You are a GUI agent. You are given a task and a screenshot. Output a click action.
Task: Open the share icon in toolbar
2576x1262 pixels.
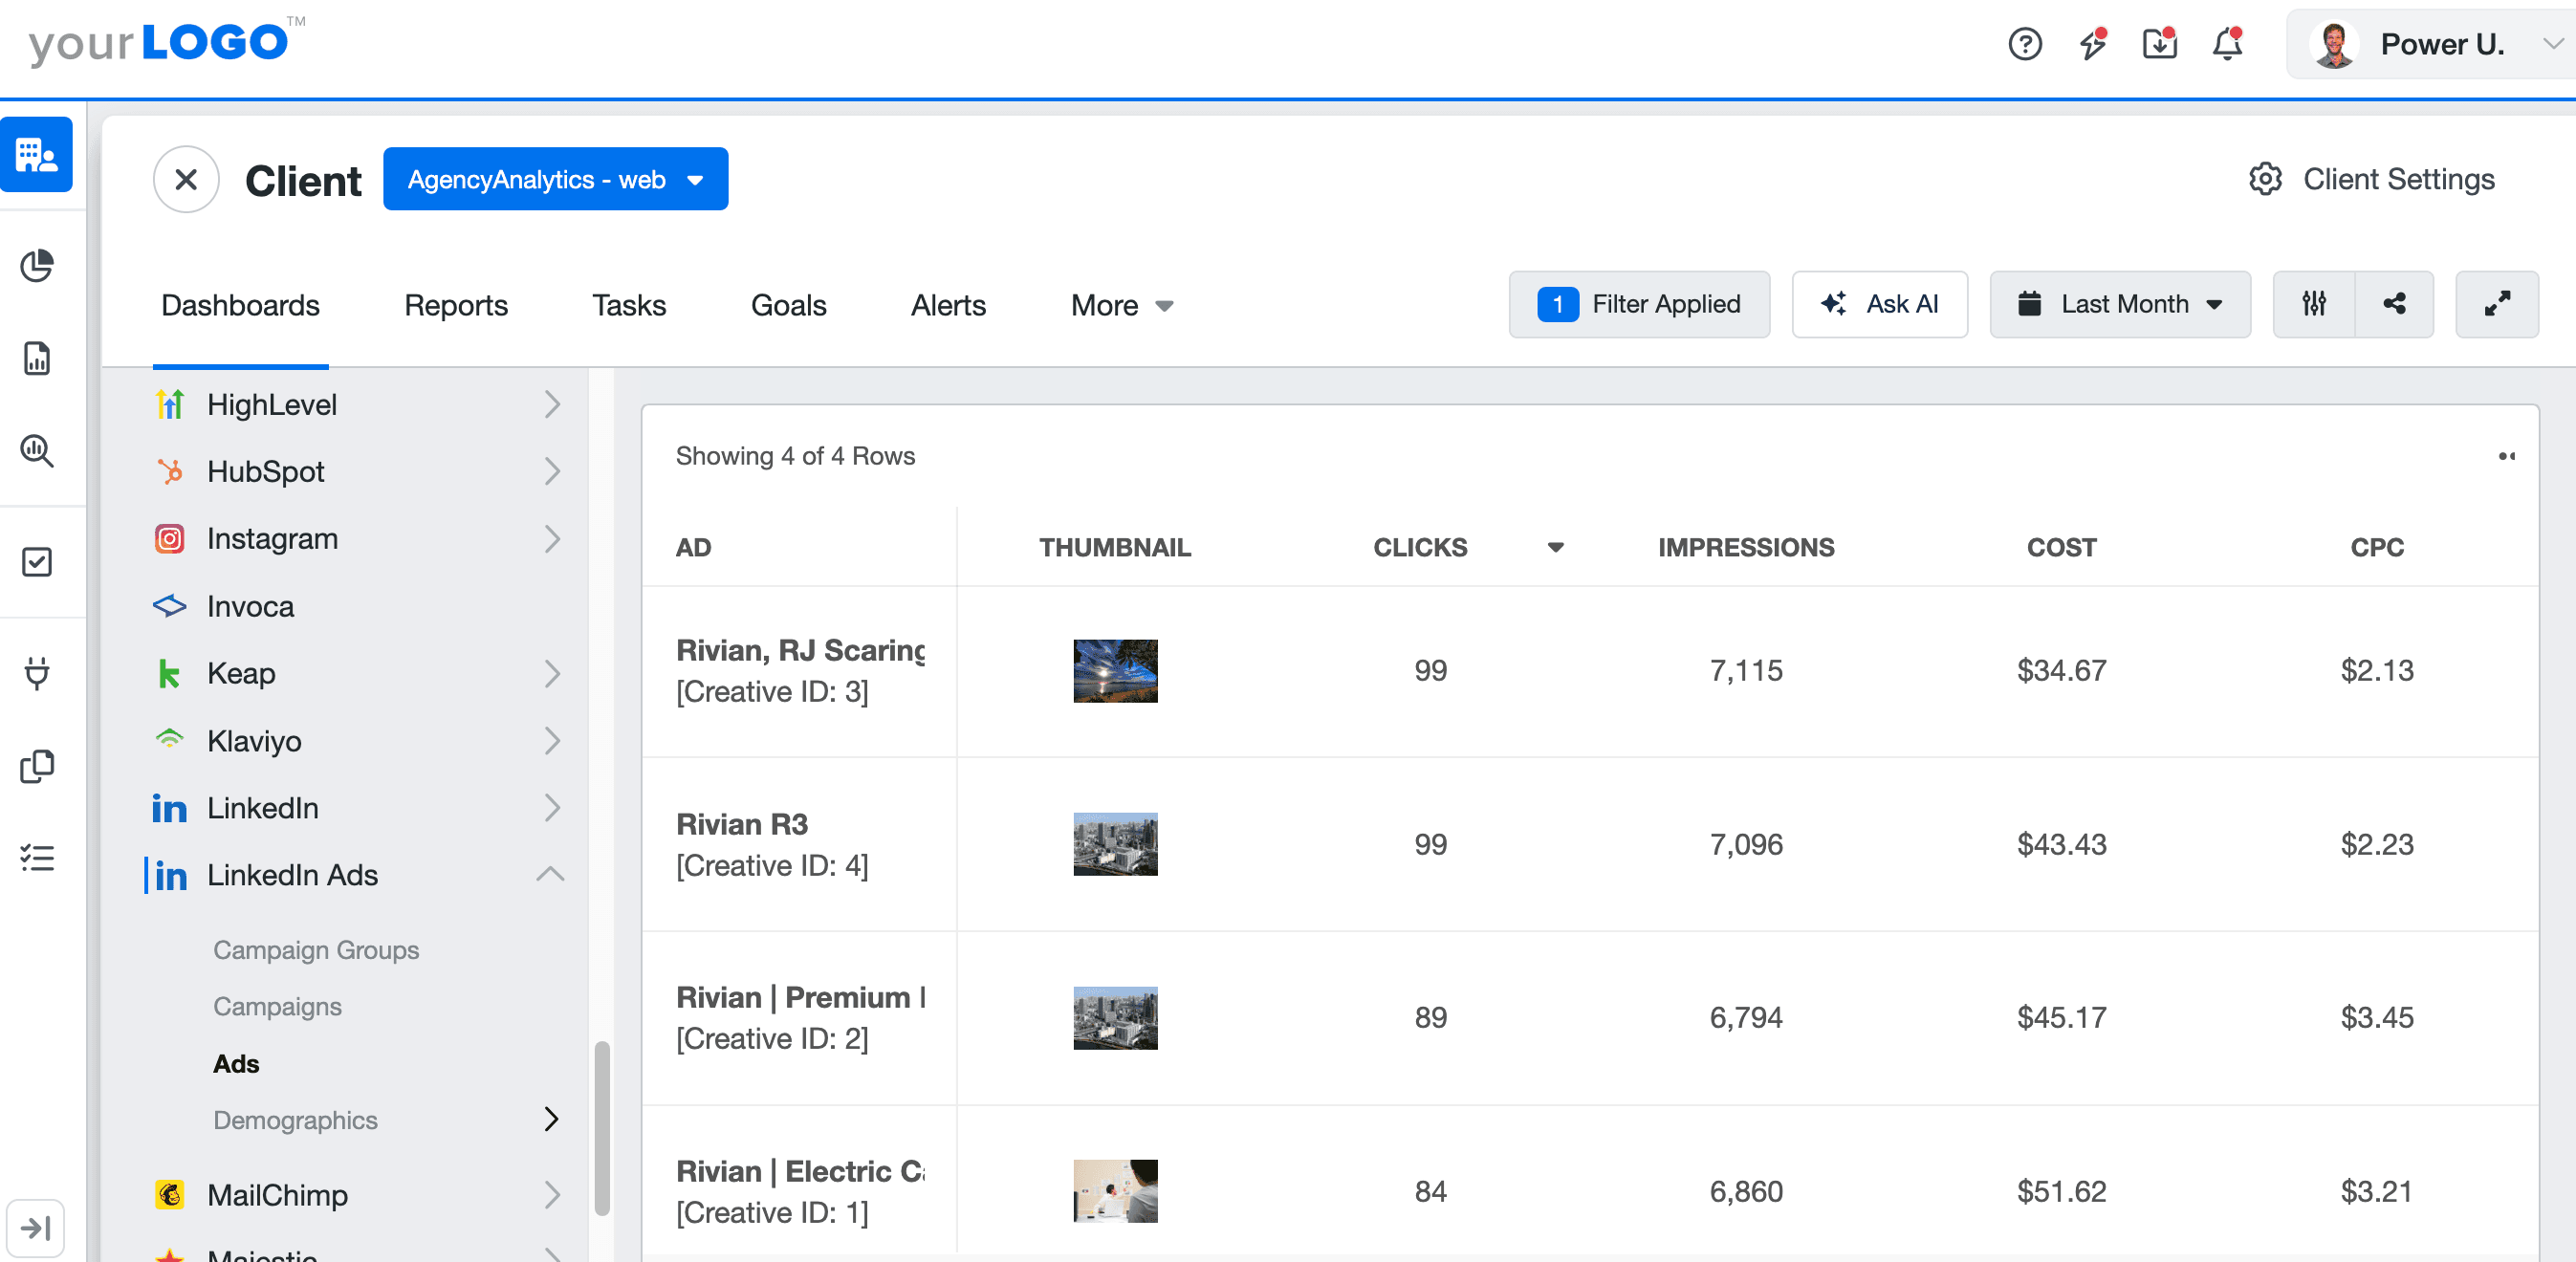coord(2394,304)
